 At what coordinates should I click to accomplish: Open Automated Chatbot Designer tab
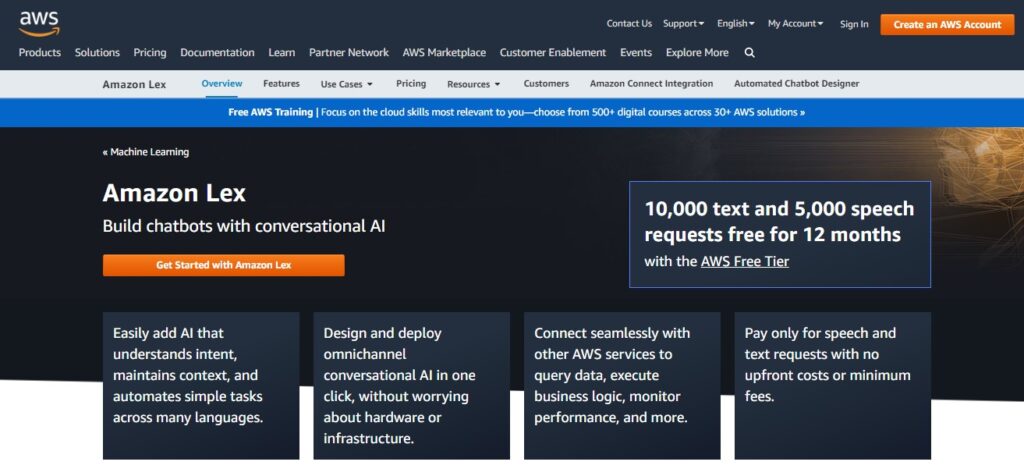[796, 84]
